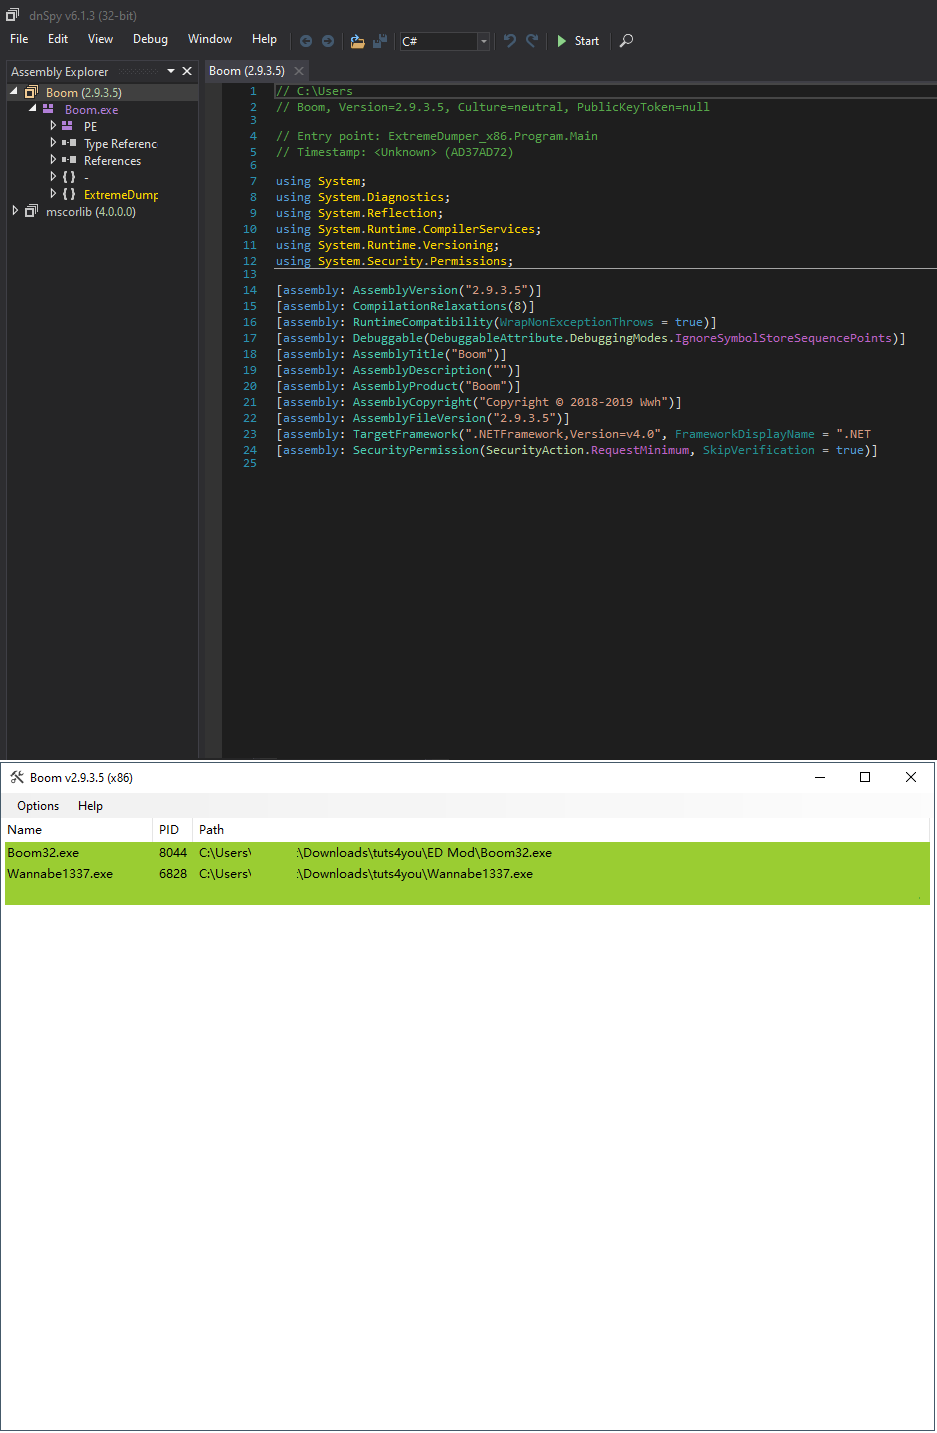937x1433 pixels.
Task: Click the Boom (2.9.3.5) assembly icon in tree
Action: [31, 92]
